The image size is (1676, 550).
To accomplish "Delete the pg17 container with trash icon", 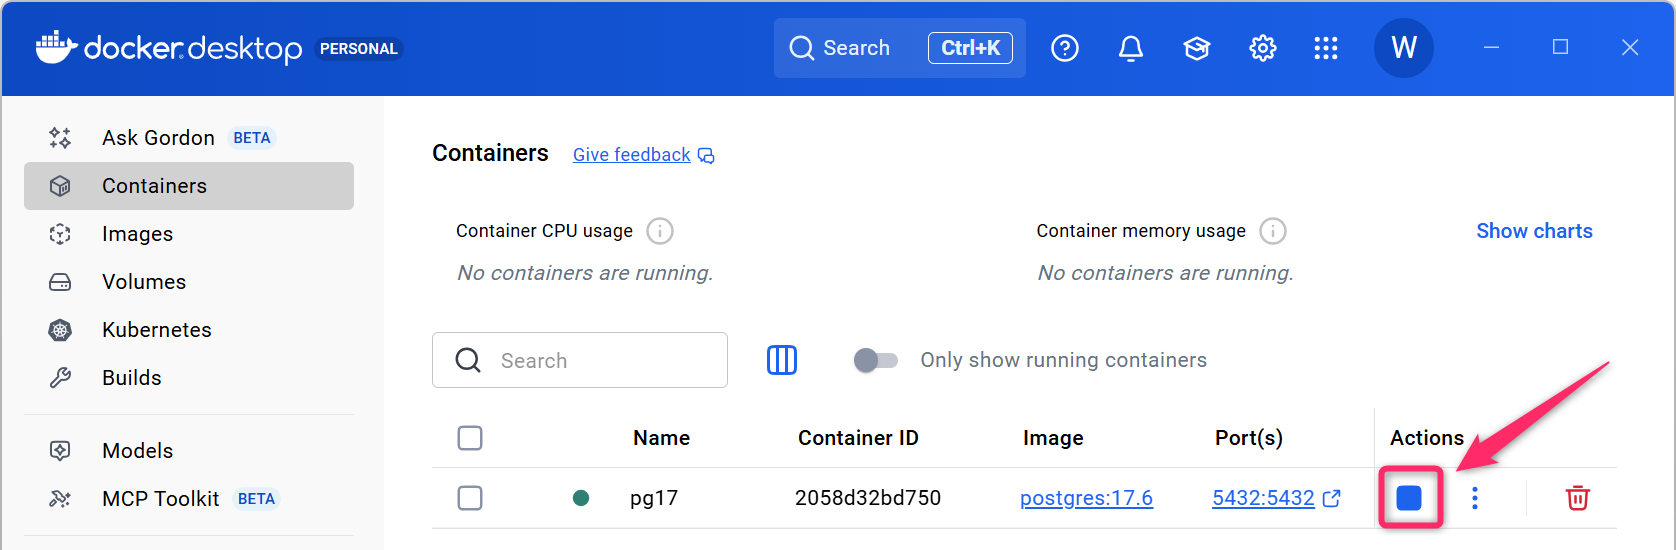I will [x=1577, y=498].
